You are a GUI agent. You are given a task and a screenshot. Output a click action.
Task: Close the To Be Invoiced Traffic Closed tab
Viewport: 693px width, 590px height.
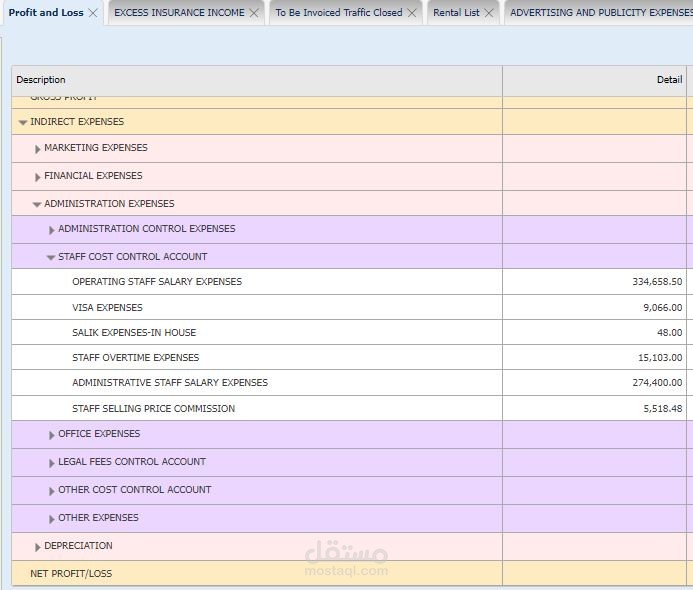[412, 13]
